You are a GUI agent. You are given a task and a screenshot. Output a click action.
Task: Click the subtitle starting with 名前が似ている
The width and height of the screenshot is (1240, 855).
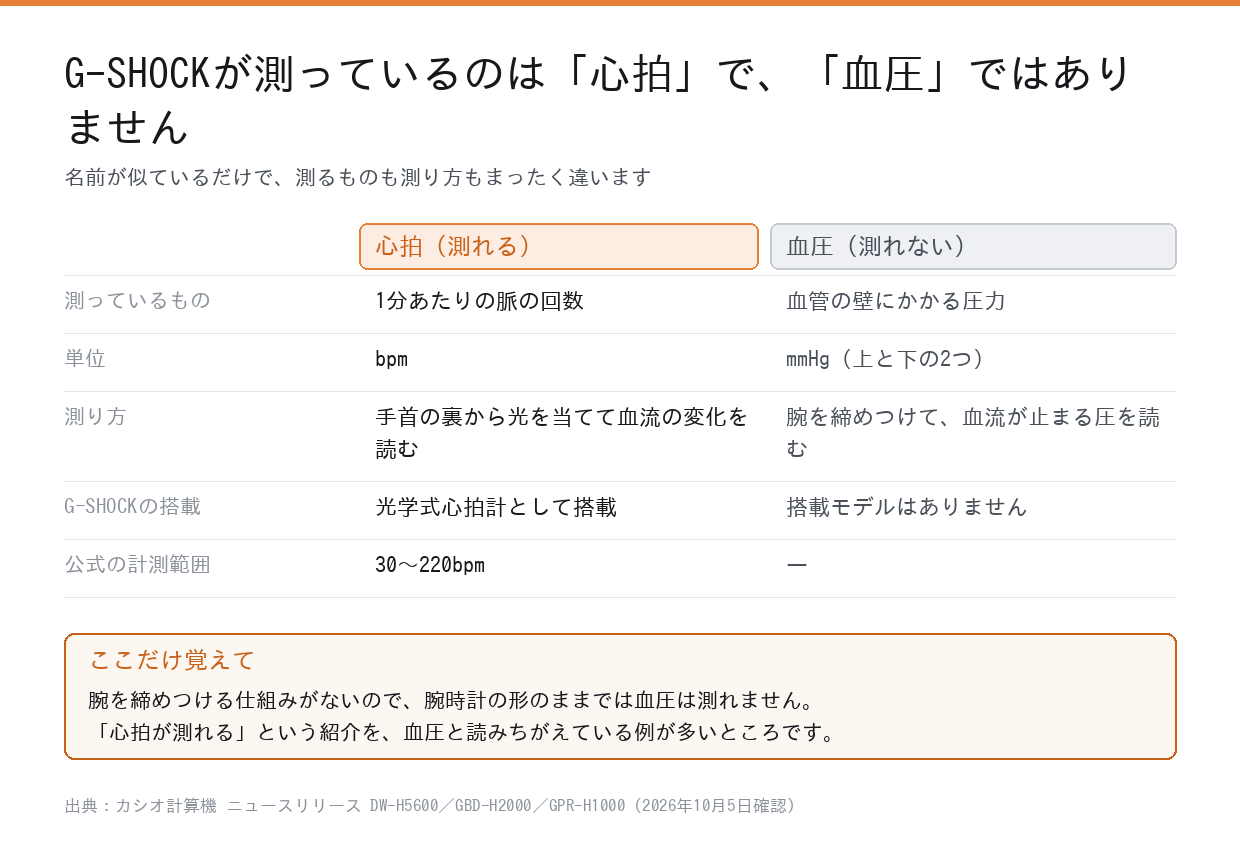358,178
